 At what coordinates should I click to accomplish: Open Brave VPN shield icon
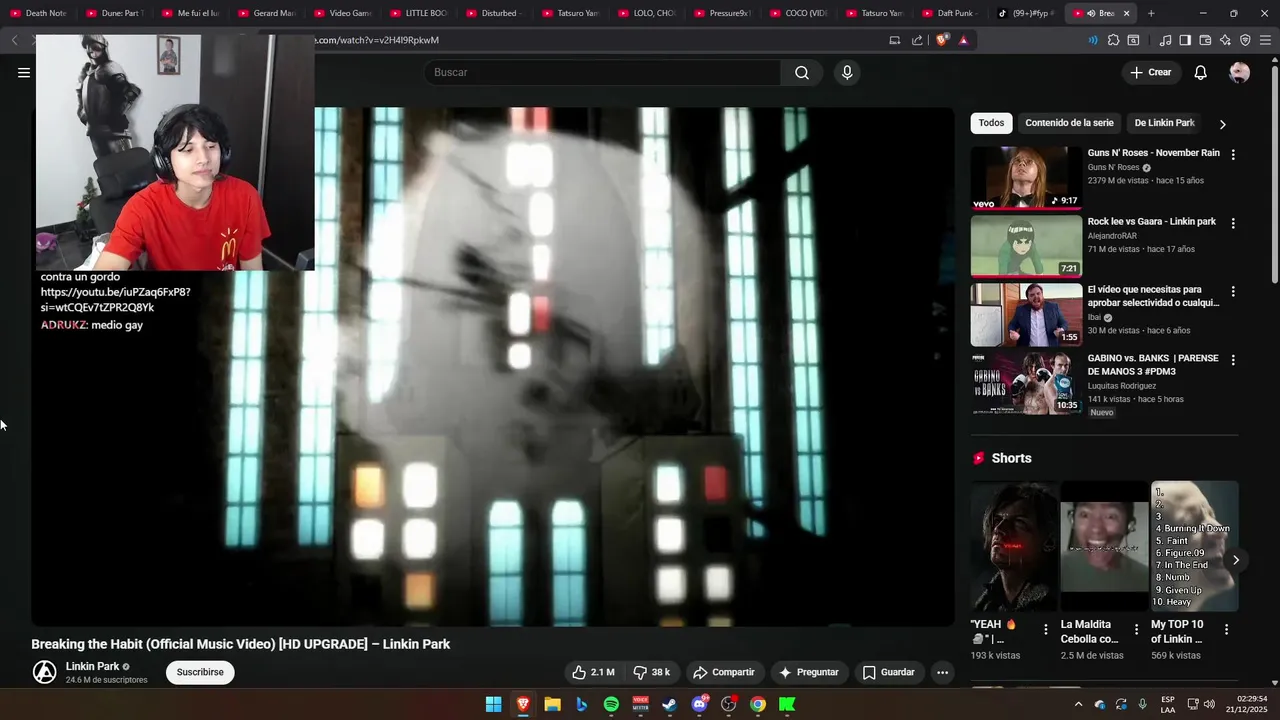[x=1245, y=40]
